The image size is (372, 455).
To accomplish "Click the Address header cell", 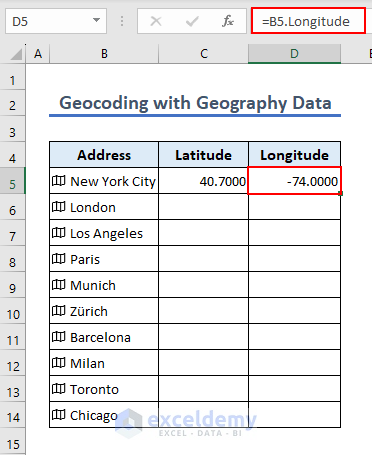I will [104, 155].
